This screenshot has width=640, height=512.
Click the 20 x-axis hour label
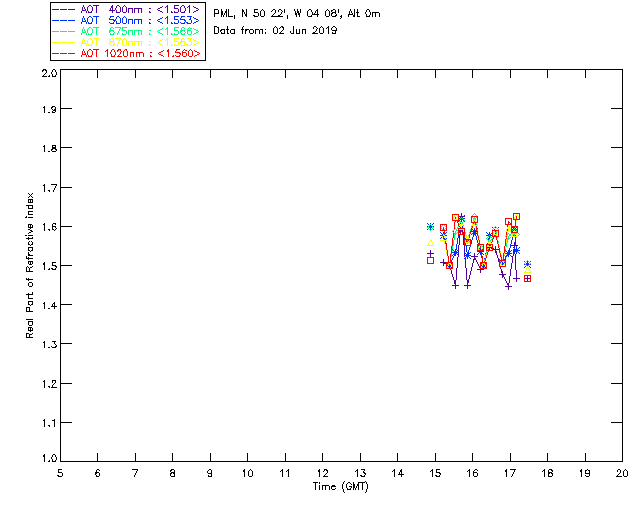click(x=622, y=473)
